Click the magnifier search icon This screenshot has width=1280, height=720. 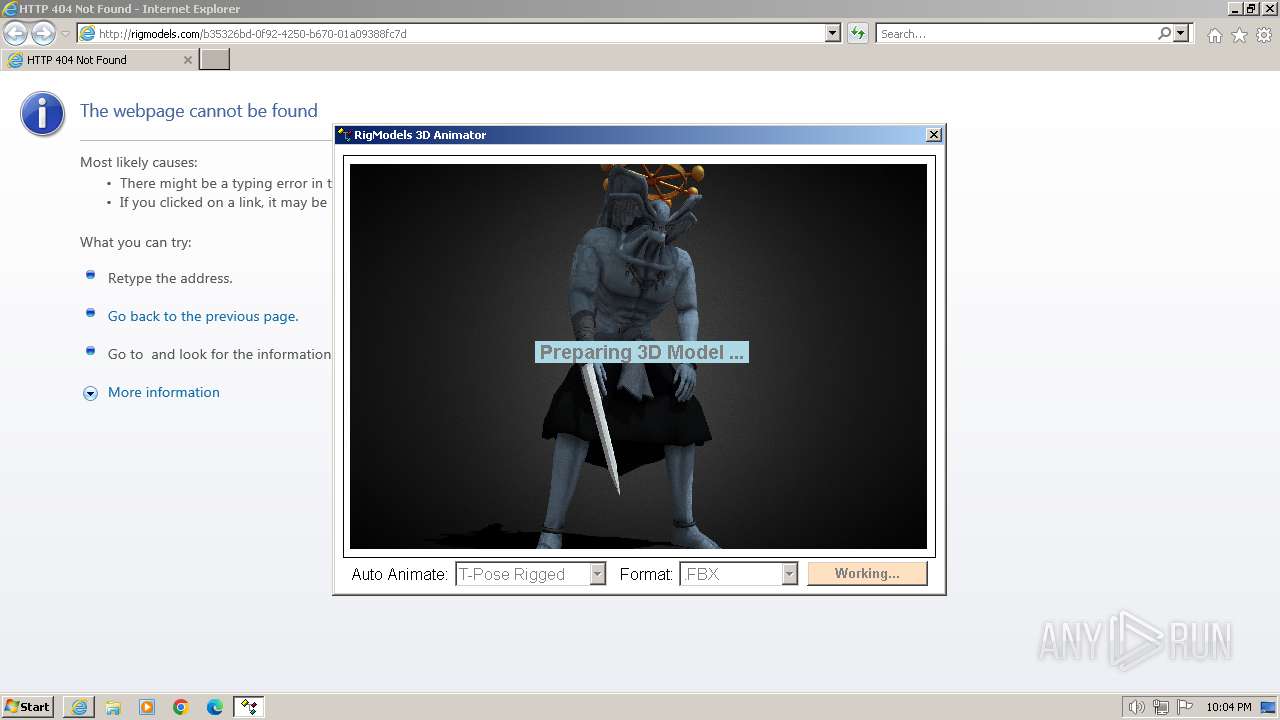(1164, 33)
